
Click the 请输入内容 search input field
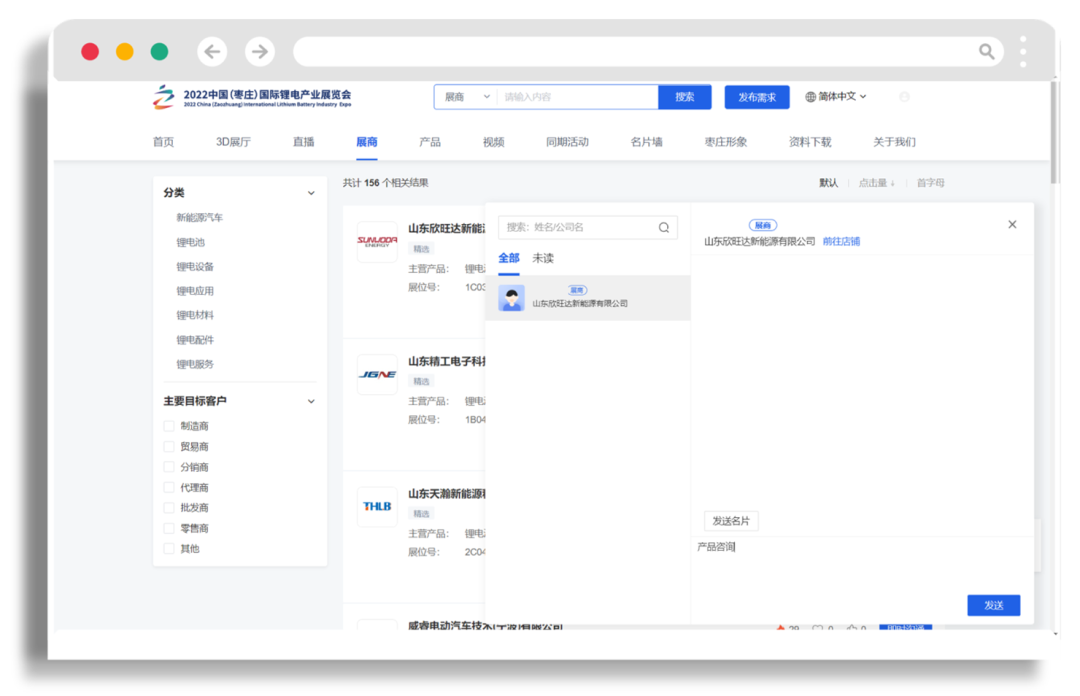point(577,97)
